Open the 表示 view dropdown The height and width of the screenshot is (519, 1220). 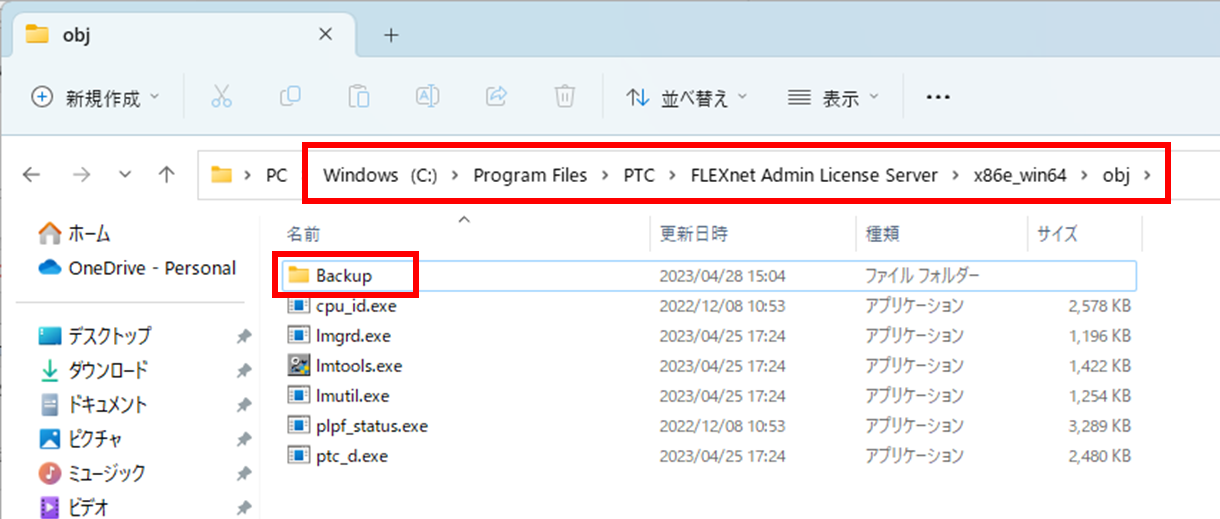(833, 97)
